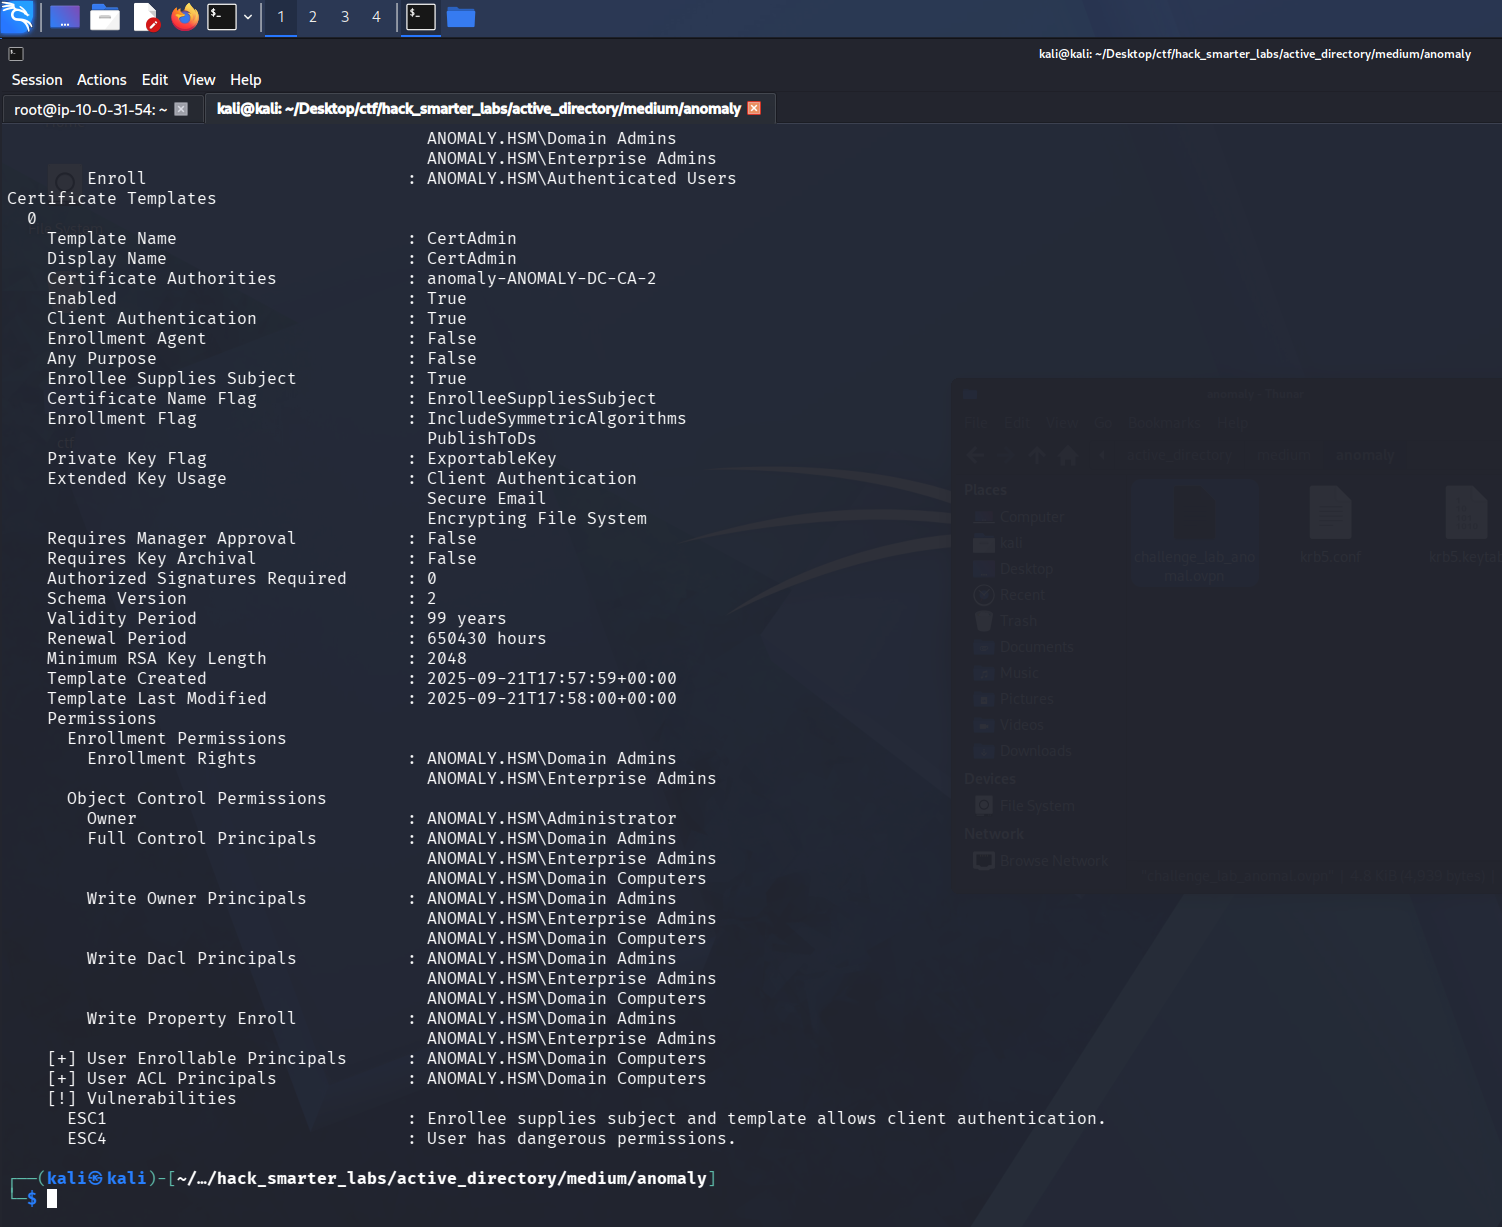Click the 'ESC4' vulnerability label
This screenshot has height=1227, width=1502.
(87, 1138)
